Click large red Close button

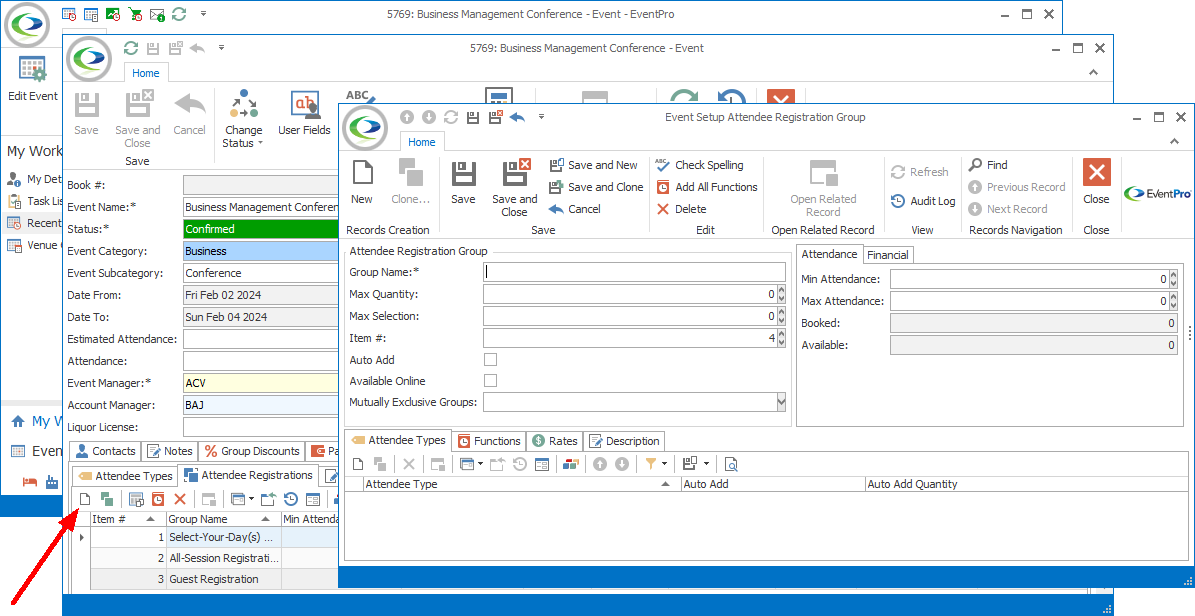click(x=1096, y=182)
